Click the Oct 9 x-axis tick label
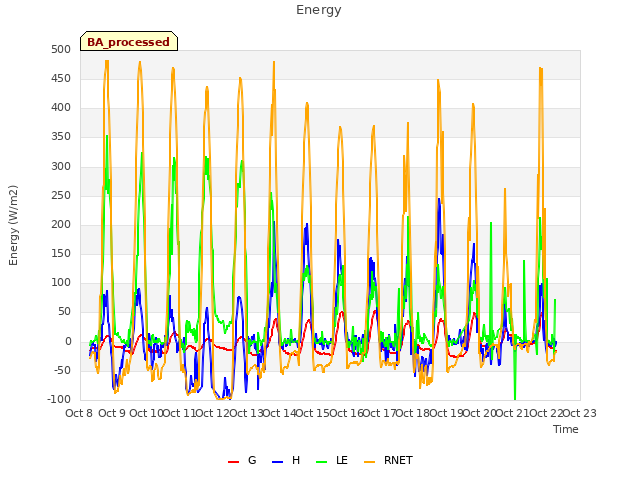This screenshot has width=640, height=480. 112,413
